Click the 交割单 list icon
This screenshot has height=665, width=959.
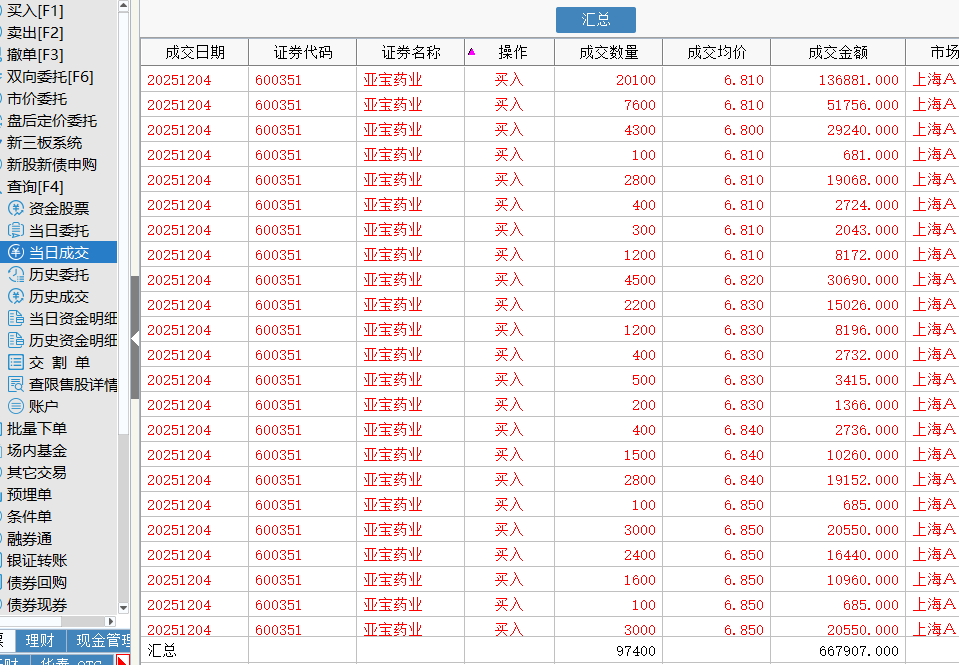point(15,362)
